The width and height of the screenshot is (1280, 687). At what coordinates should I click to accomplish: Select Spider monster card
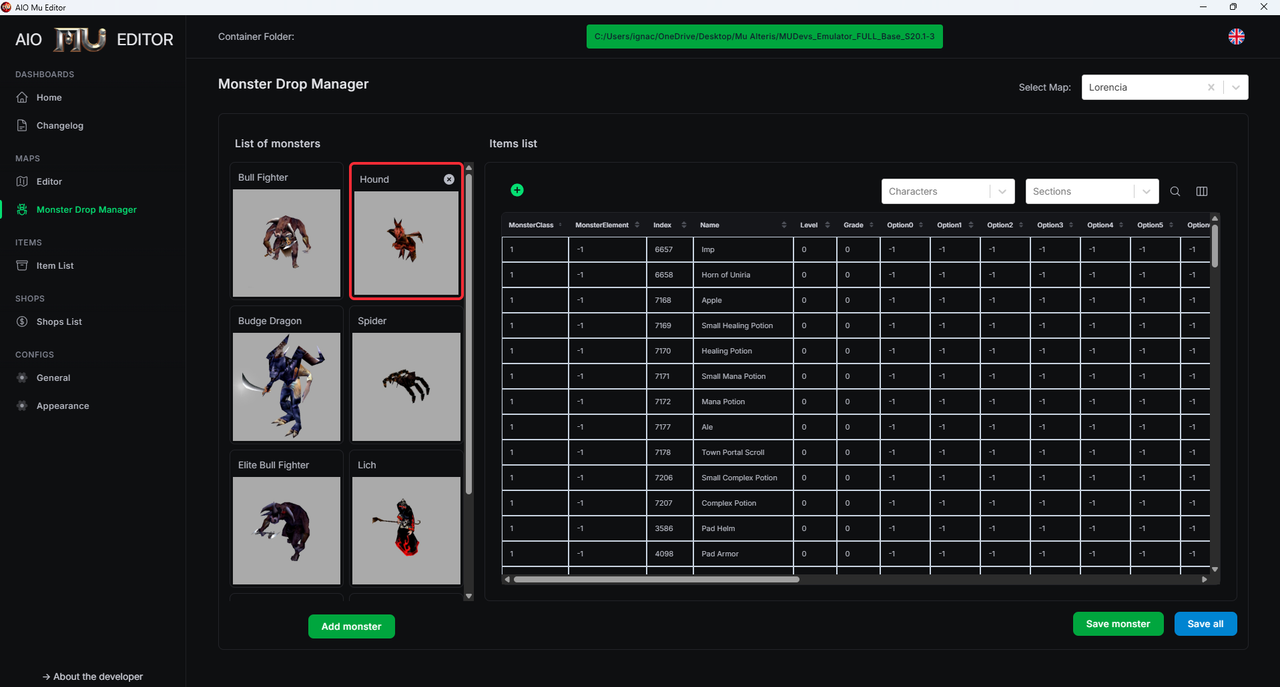coord(406,376)
